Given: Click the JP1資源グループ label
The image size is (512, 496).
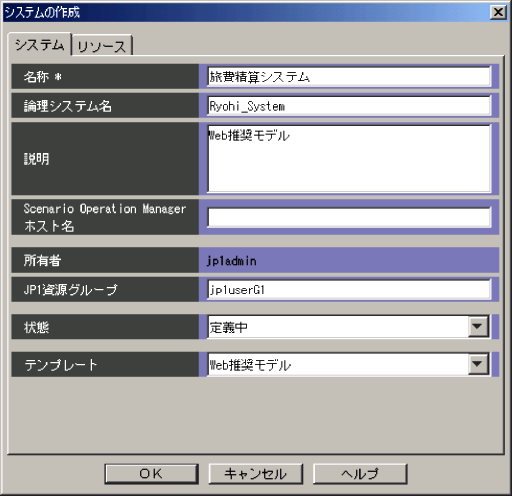Looking at the screenshot, I should (71, 290).
